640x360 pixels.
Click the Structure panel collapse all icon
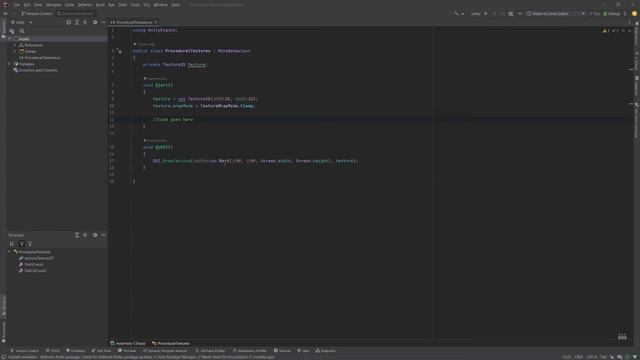(x=85, y=235)
